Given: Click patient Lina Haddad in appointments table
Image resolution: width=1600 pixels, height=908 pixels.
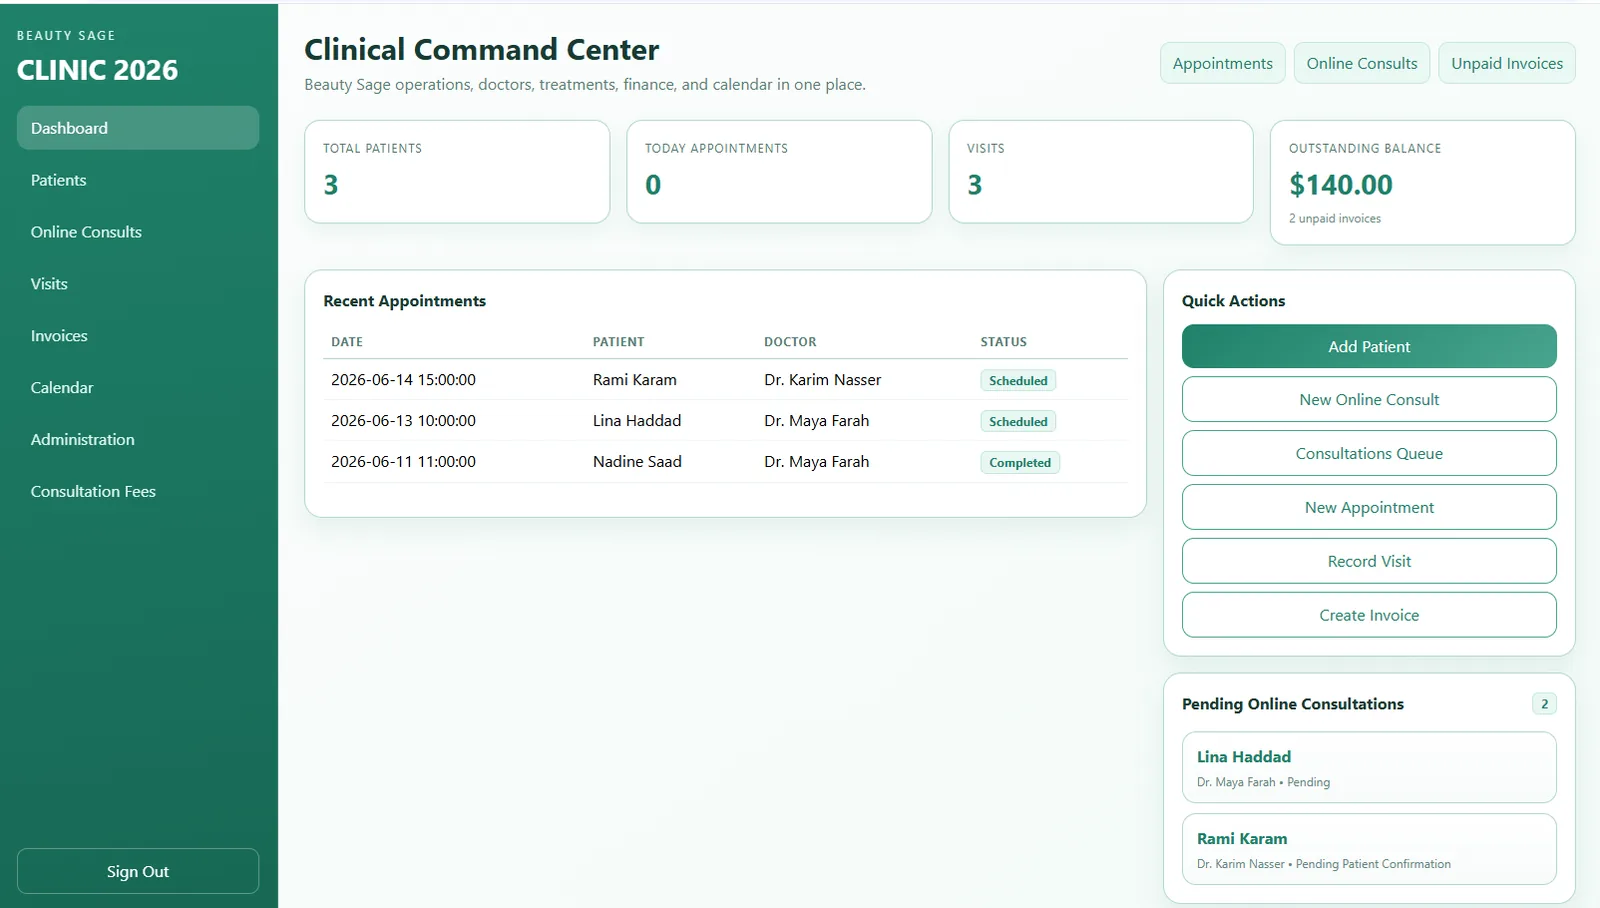Looking at the screenshot, I should click(x=637, y=421).
